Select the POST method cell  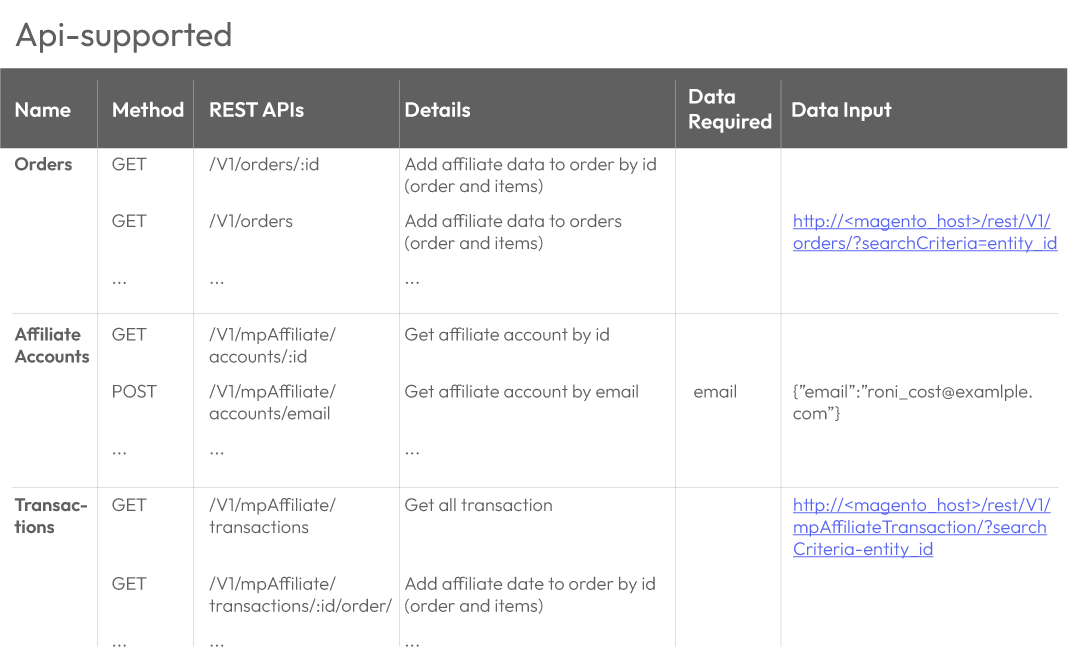point(134,391)
